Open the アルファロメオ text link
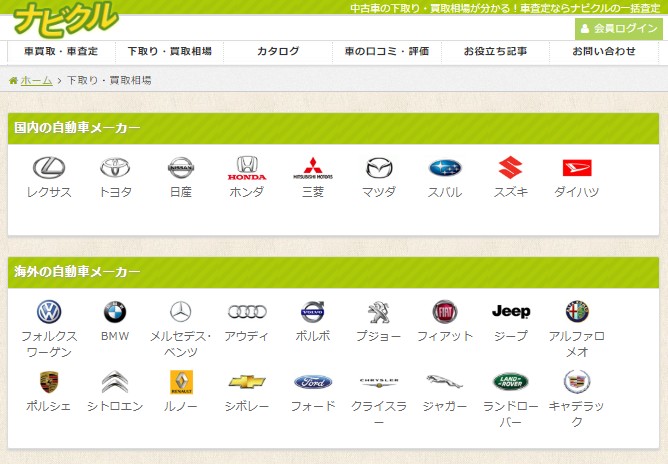This screenshot has height=464, width=668. (x=577, y=344)
